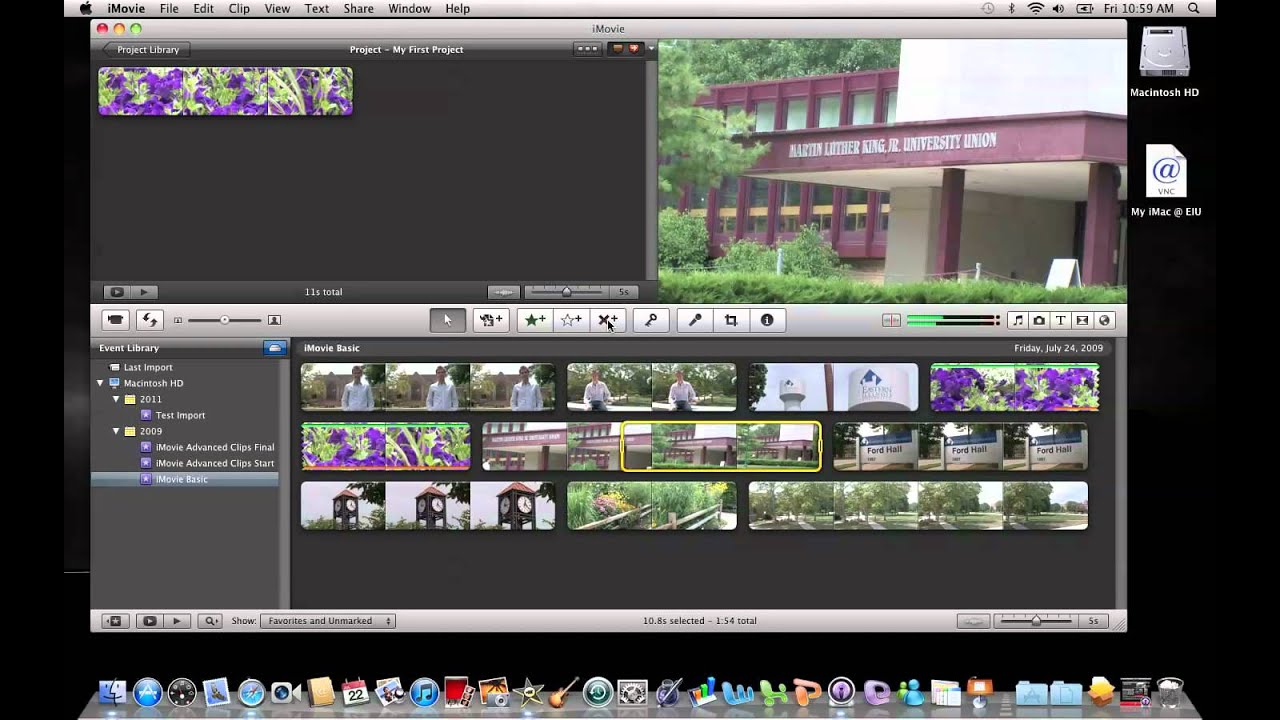Play selected events from beginning
Image resolution: width=1280 pixels, height=720 pixels.
point(176,621)
